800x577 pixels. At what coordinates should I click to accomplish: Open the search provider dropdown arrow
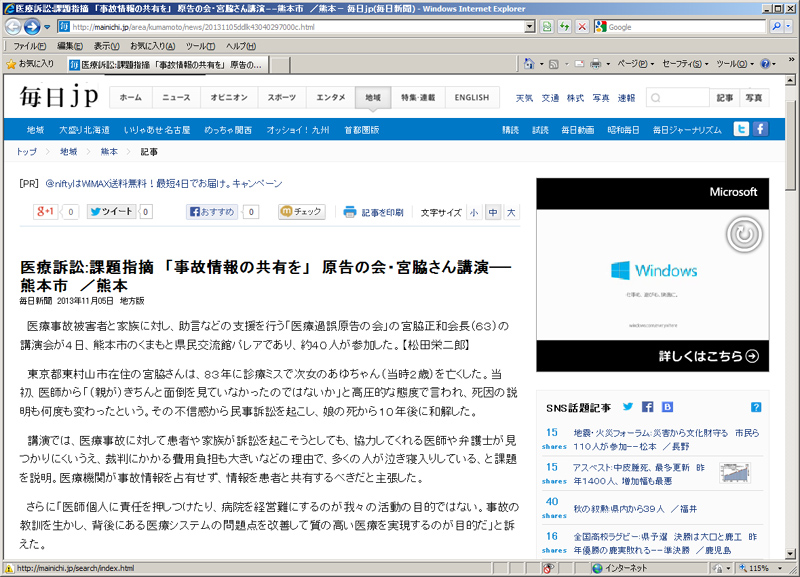(788, 27)
